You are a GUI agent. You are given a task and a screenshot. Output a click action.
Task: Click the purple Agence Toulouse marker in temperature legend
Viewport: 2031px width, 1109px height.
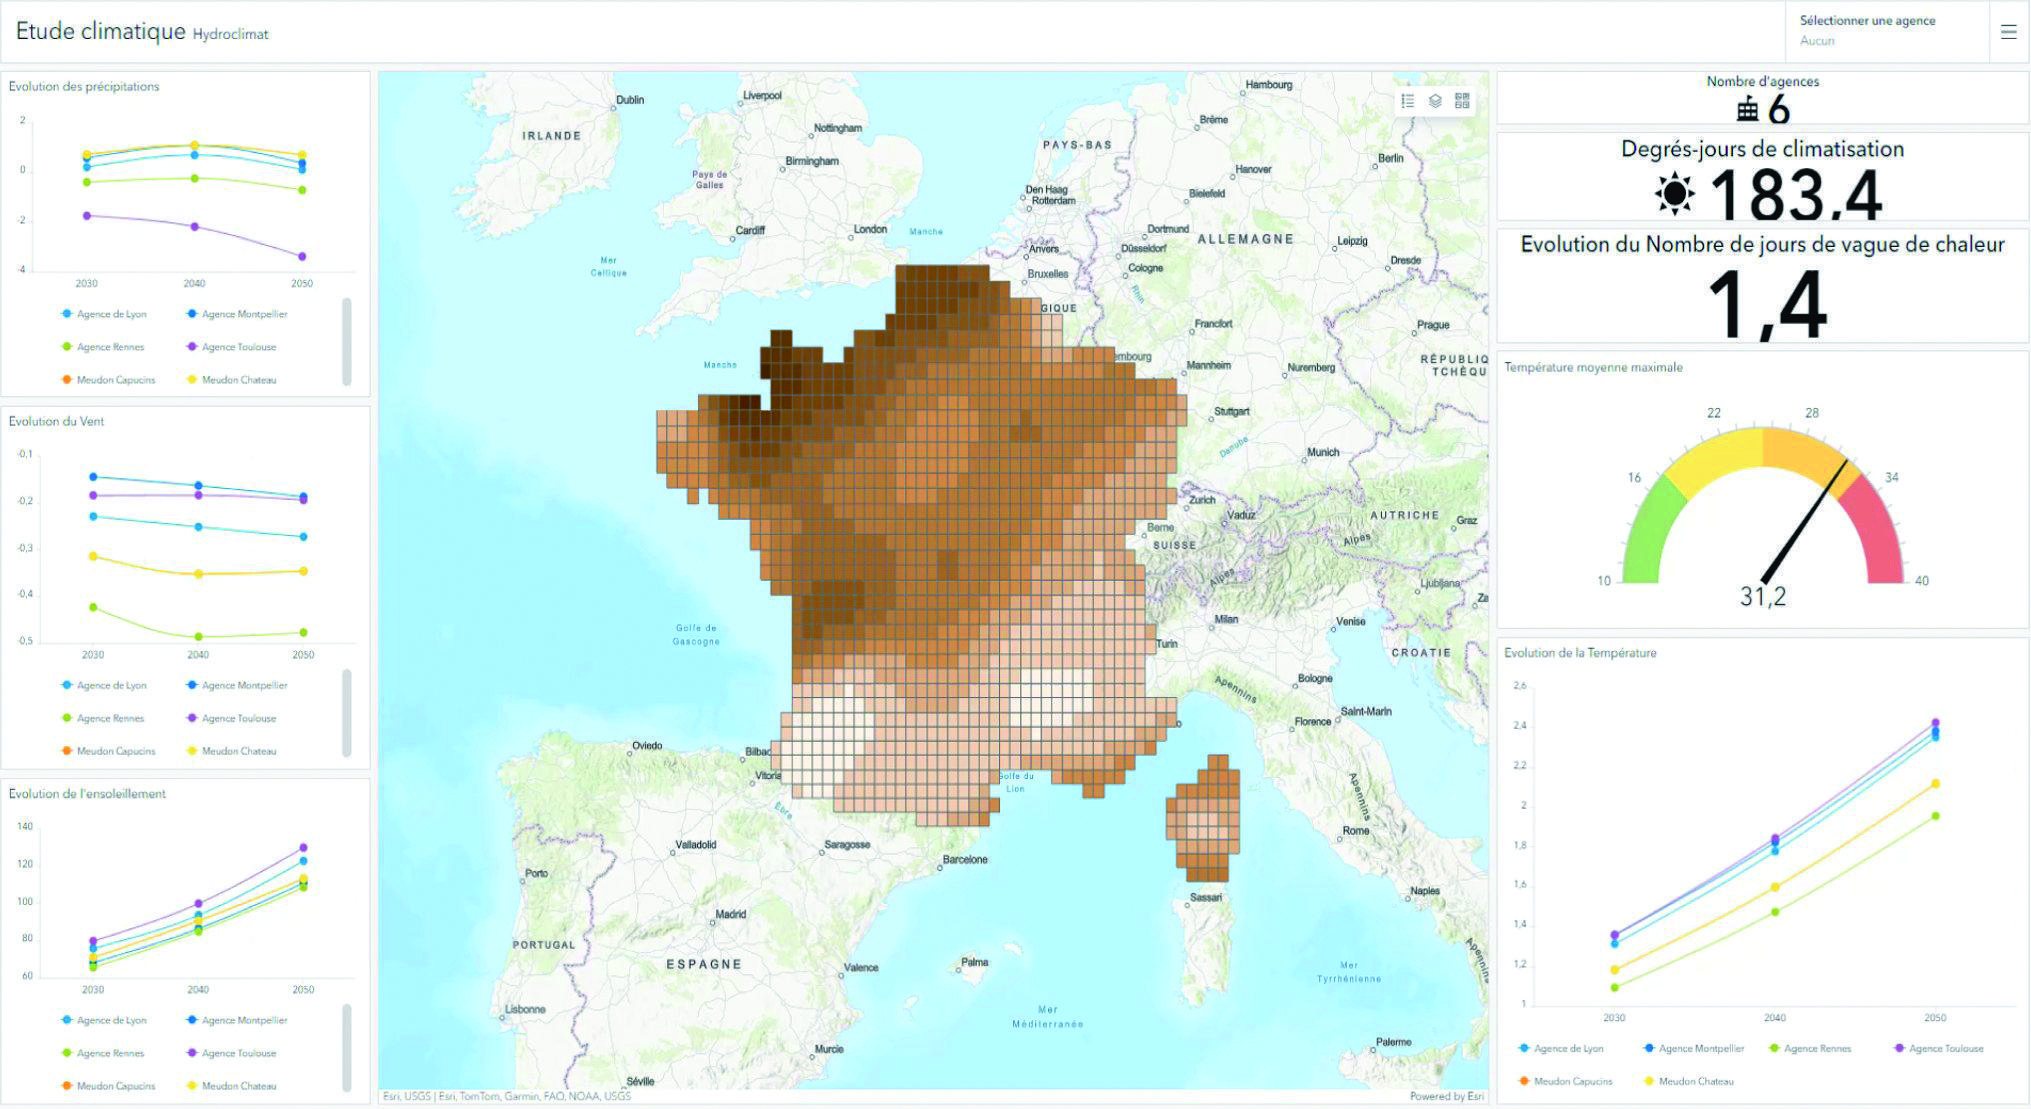(x=1899, y=1048)
